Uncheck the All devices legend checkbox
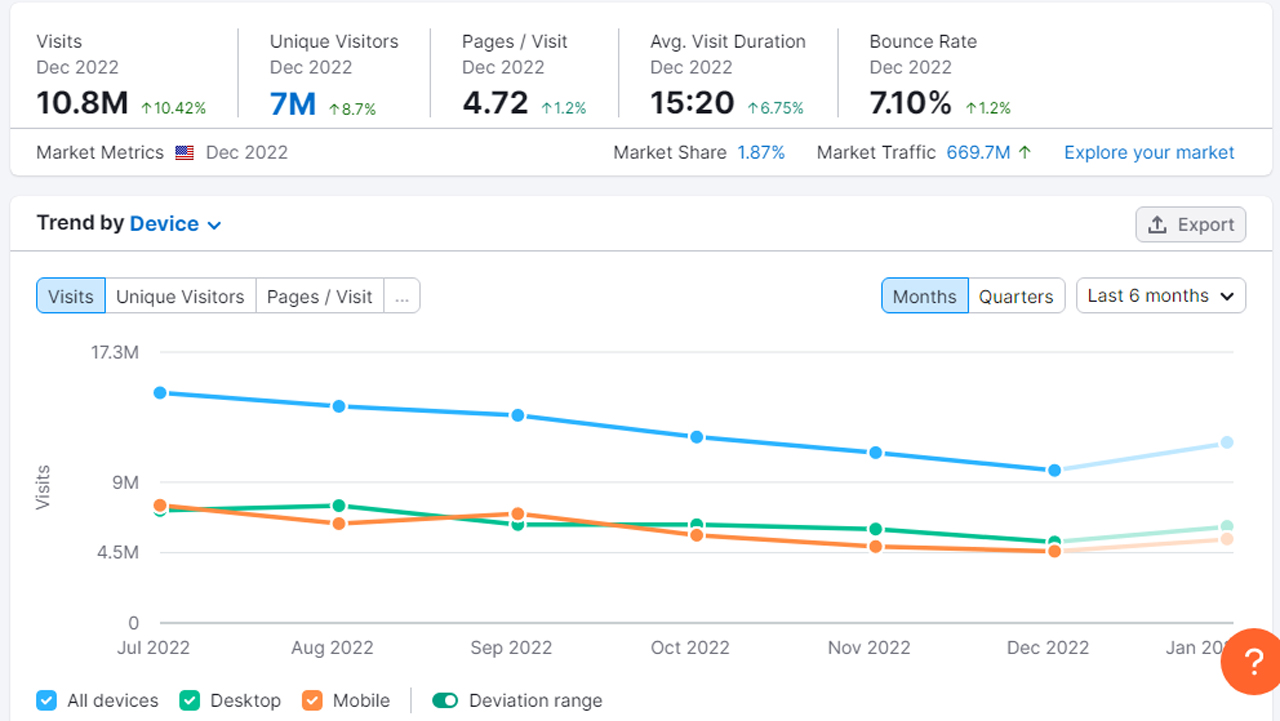Image resolution: width=1280 pixels, height=721 pixels. 46,701
